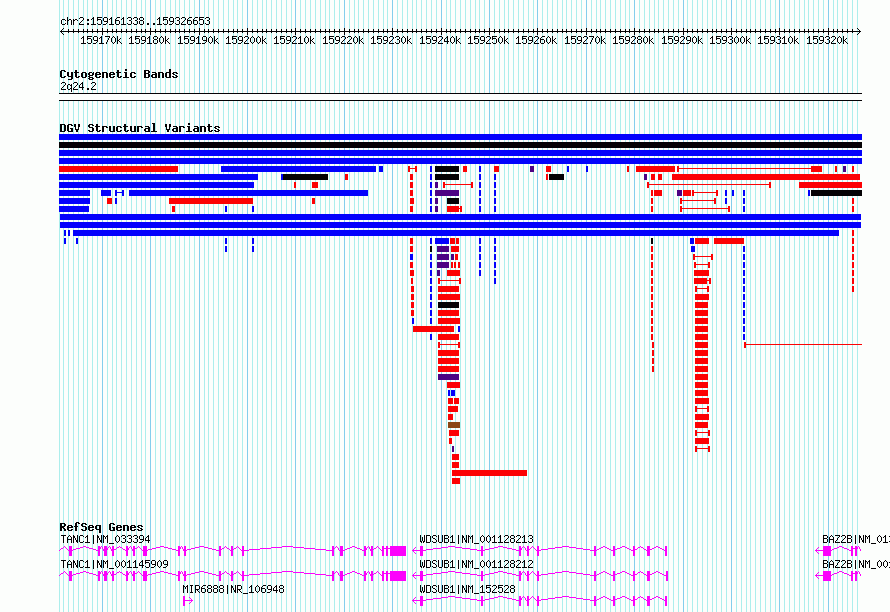
Task: Click the 159190k ruler mark
Action: click(198, 40)
